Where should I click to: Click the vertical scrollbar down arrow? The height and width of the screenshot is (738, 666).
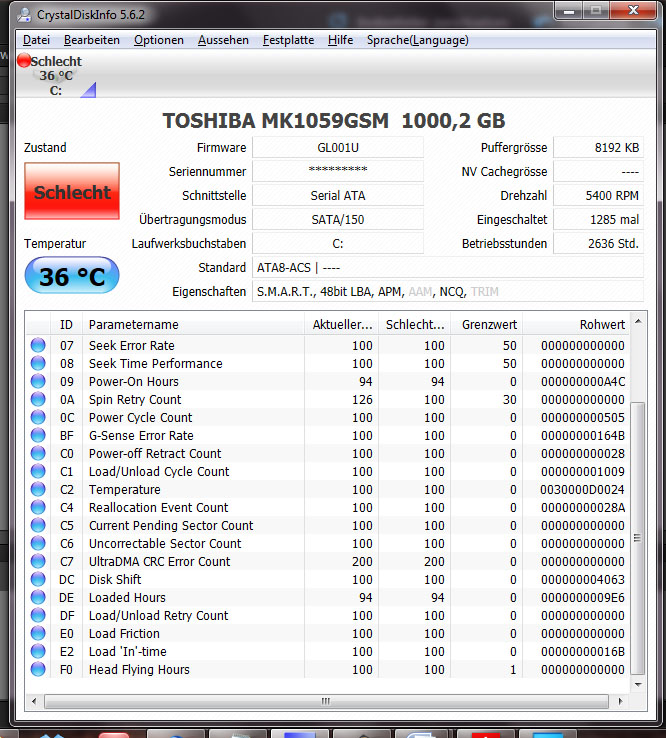tap(638, 684)
